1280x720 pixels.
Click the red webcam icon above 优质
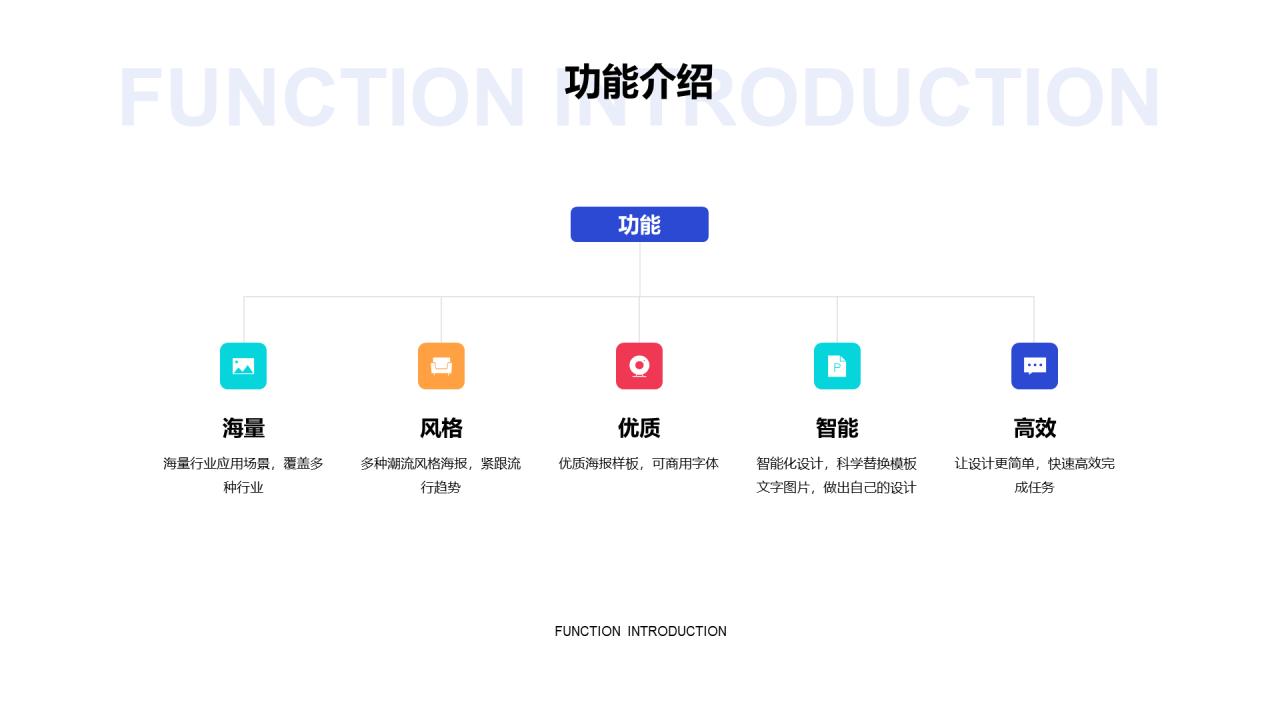tap(639, 366)
